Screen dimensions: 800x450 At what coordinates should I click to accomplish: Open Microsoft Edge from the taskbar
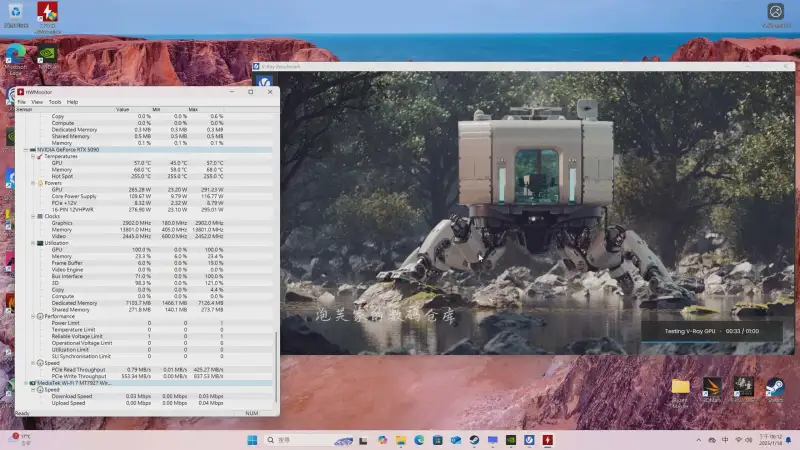pos(419,440)
